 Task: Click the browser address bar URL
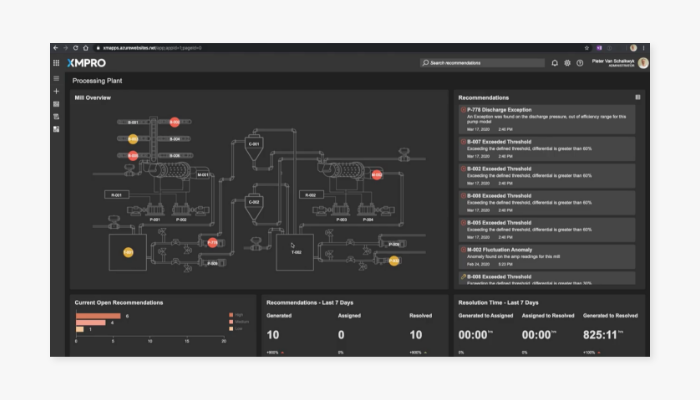[152, 48]
